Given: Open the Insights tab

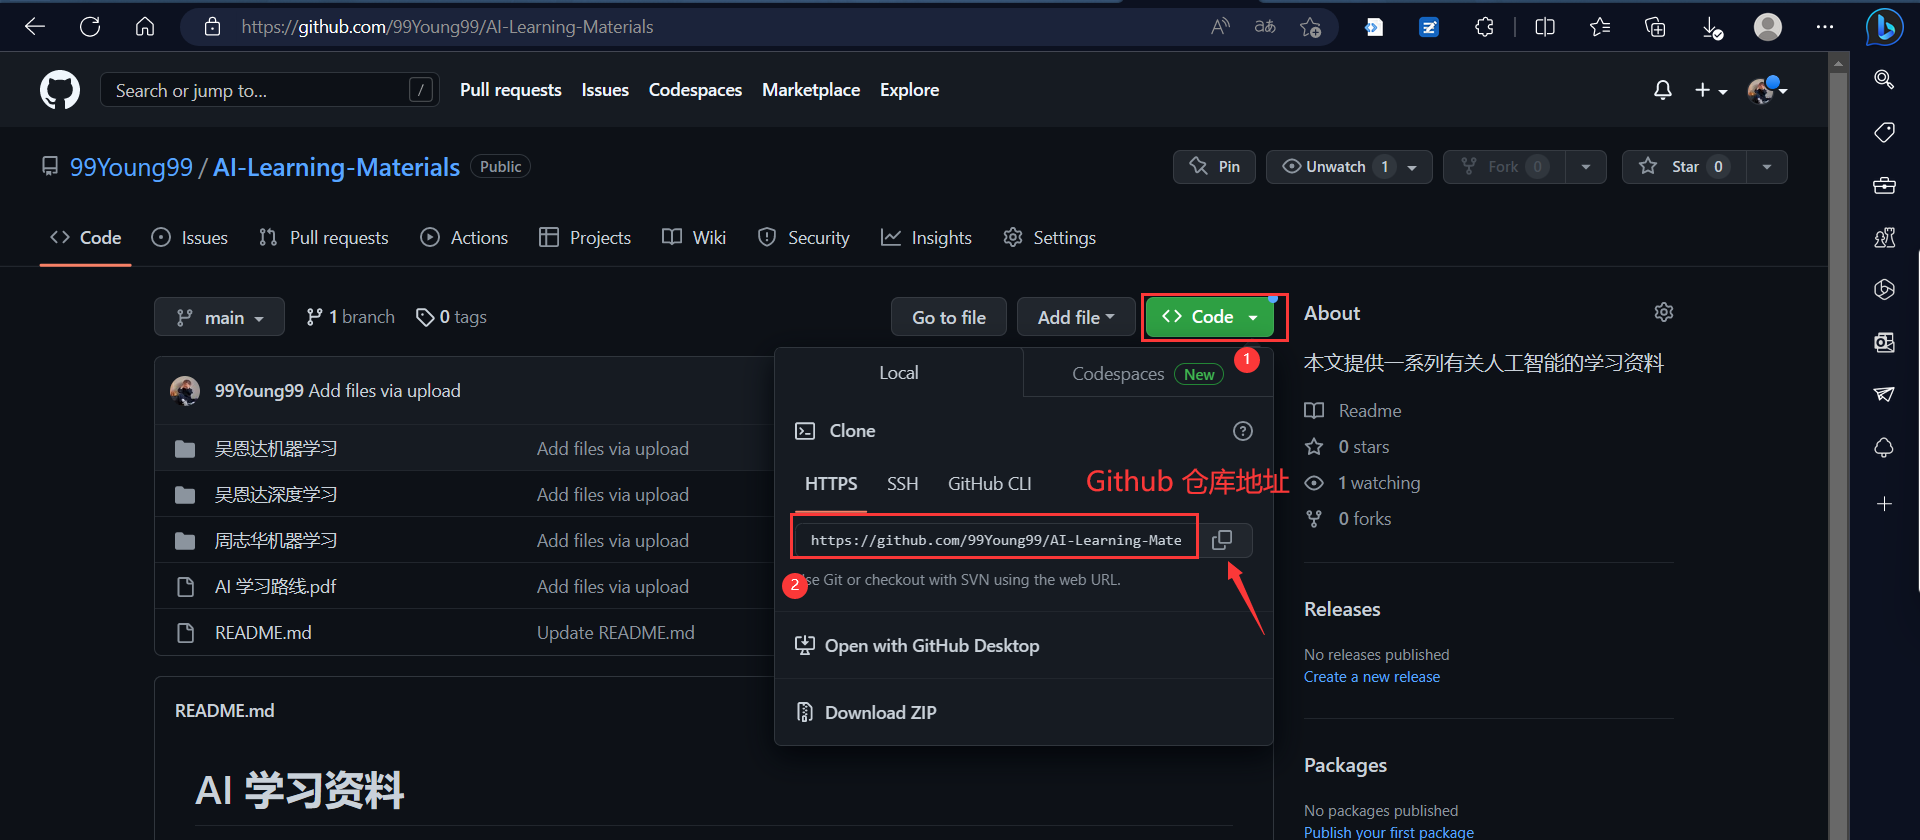Looking at the screenshot, I should (x=926, y=238).
